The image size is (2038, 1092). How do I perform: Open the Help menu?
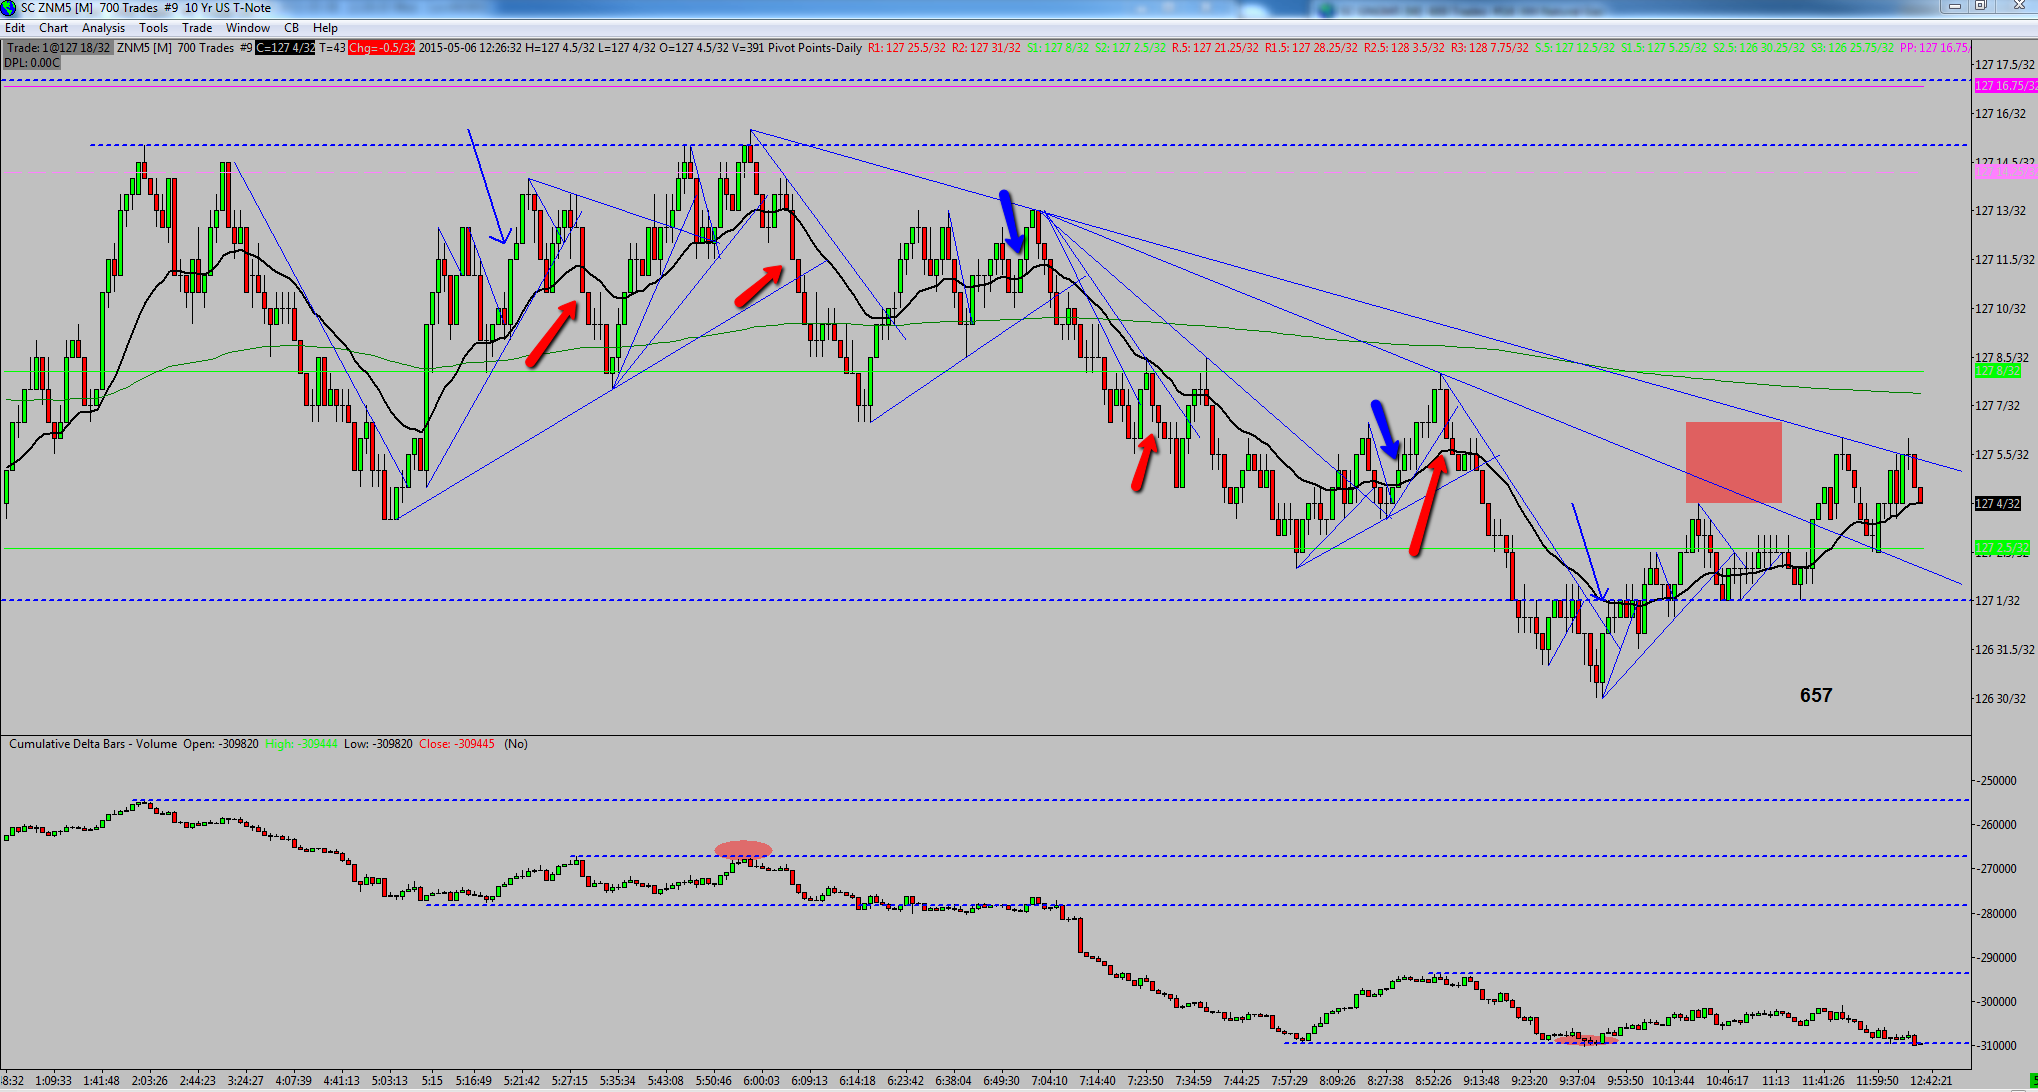tap(325, 28)
